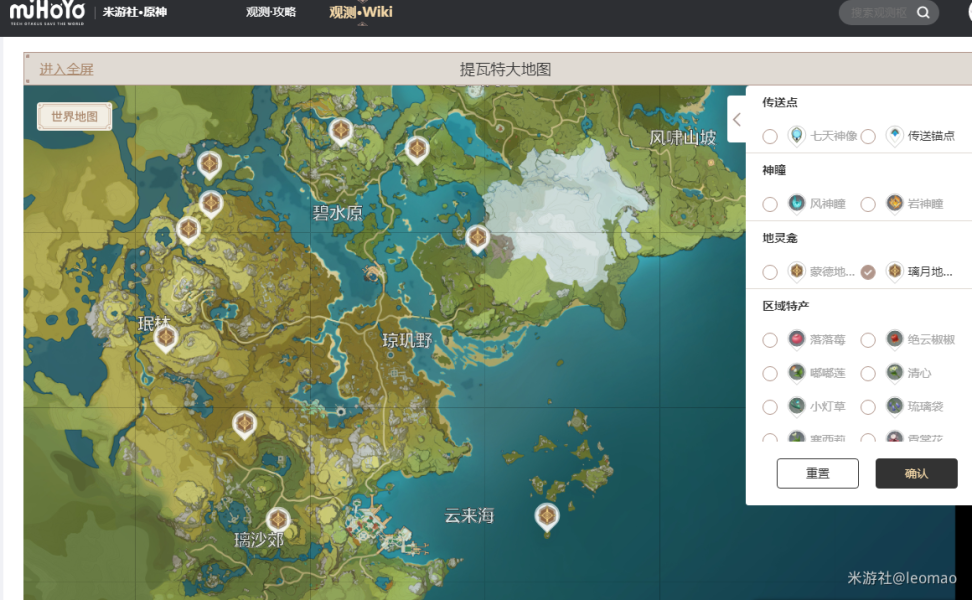Collapse the filter panel with the arrow

pyautogui.click(x=736, y=119)
